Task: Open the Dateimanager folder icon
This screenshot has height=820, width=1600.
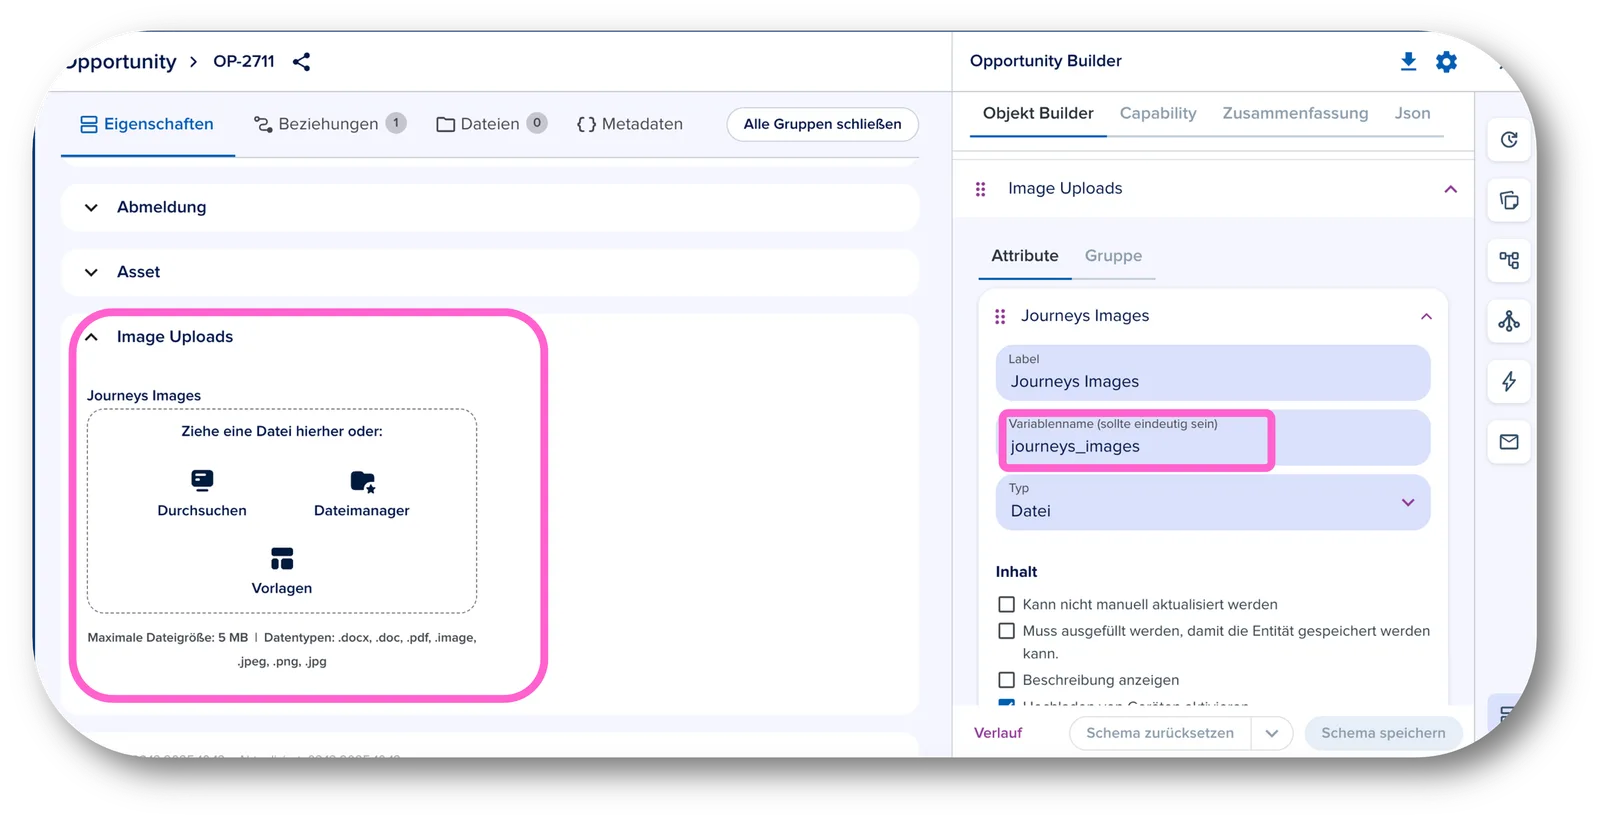Action: [362, 482]
